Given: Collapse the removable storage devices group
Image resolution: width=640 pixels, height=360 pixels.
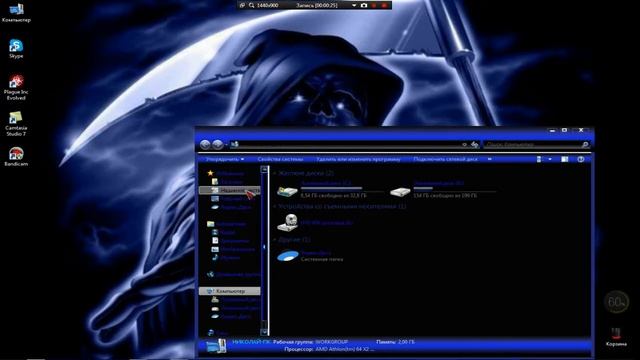Looking at the screenshot, I should point(340,207).
